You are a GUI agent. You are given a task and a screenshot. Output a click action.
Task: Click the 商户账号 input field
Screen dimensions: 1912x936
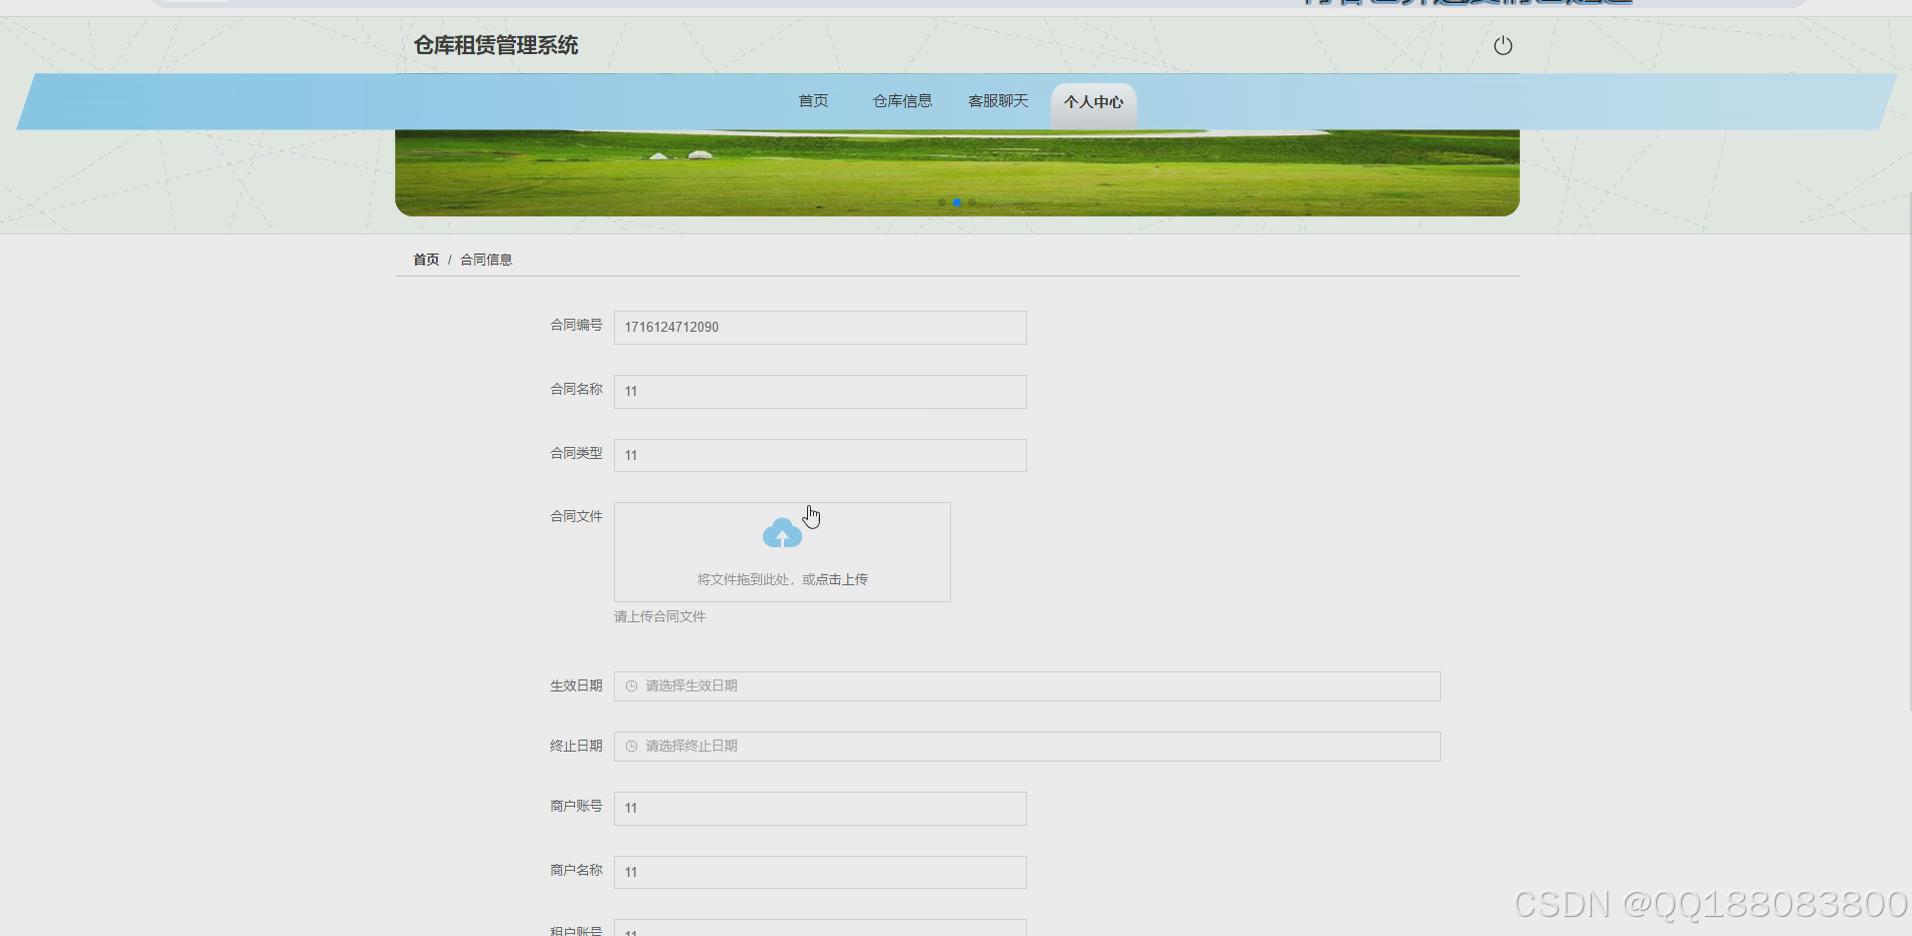(819, 808)
